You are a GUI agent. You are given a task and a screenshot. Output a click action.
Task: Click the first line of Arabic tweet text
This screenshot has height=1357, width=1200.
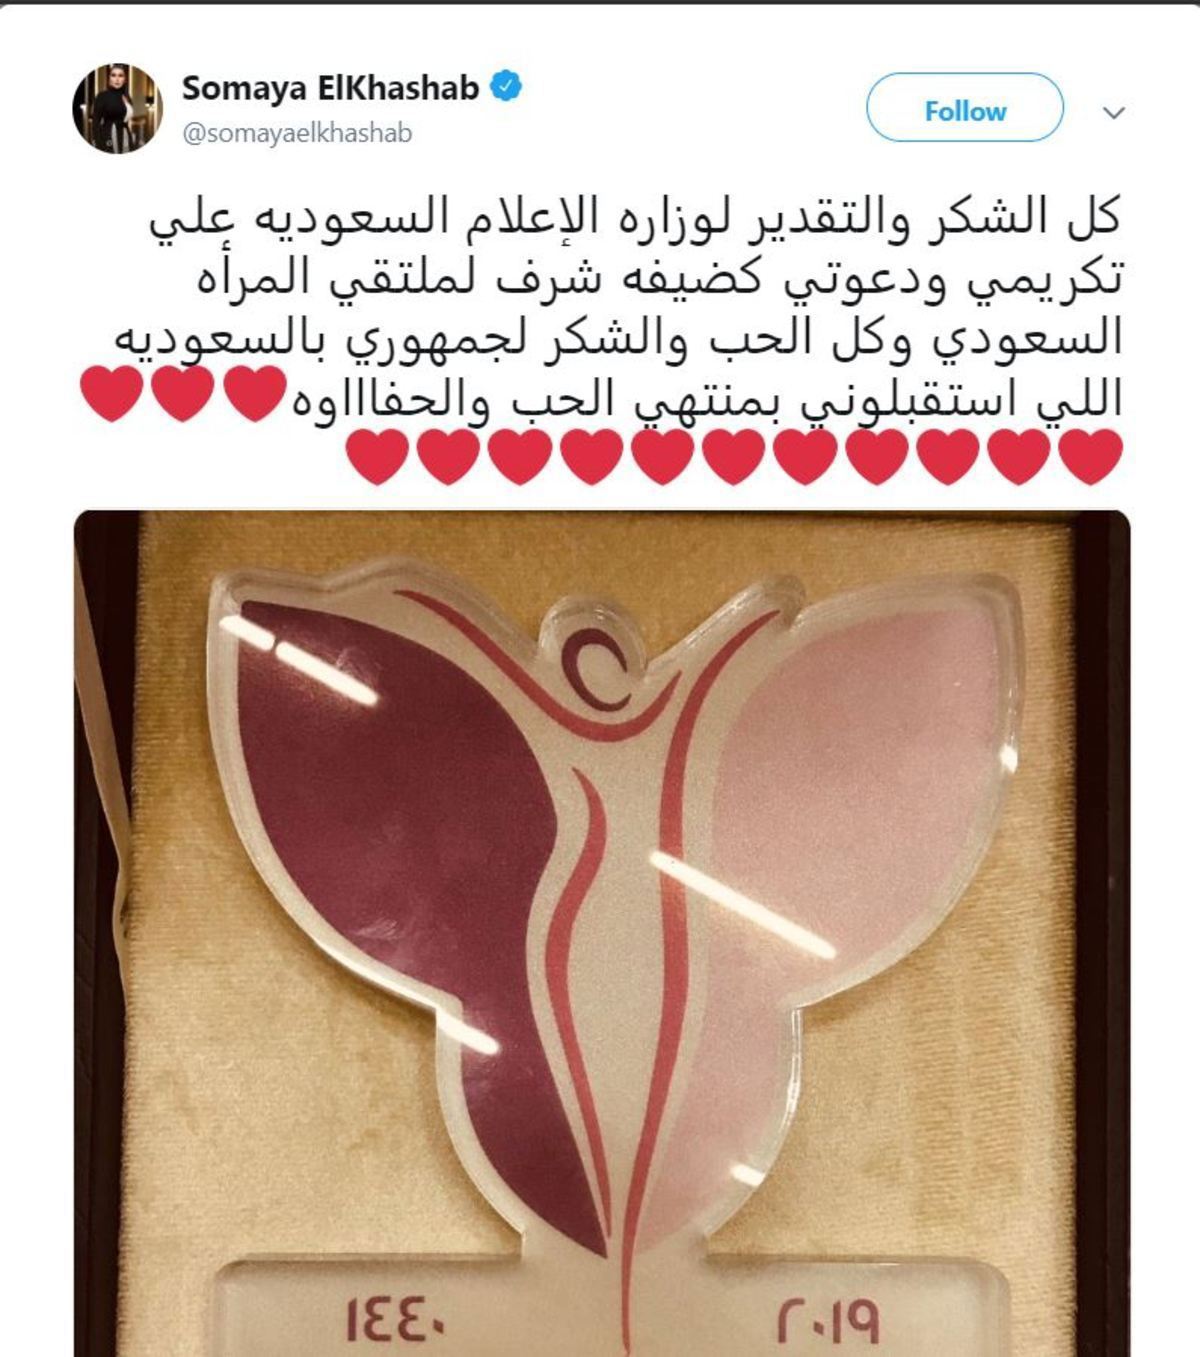[636, 217]
